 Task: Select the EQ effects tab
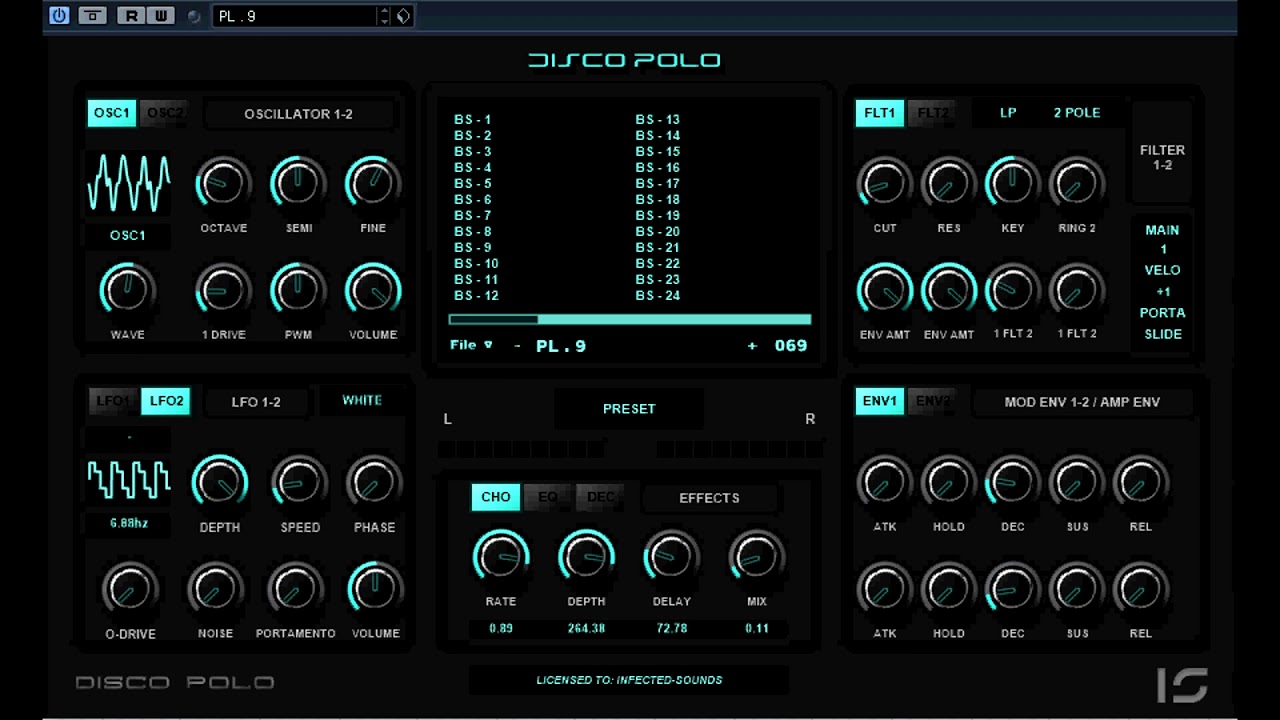[548, 497]
